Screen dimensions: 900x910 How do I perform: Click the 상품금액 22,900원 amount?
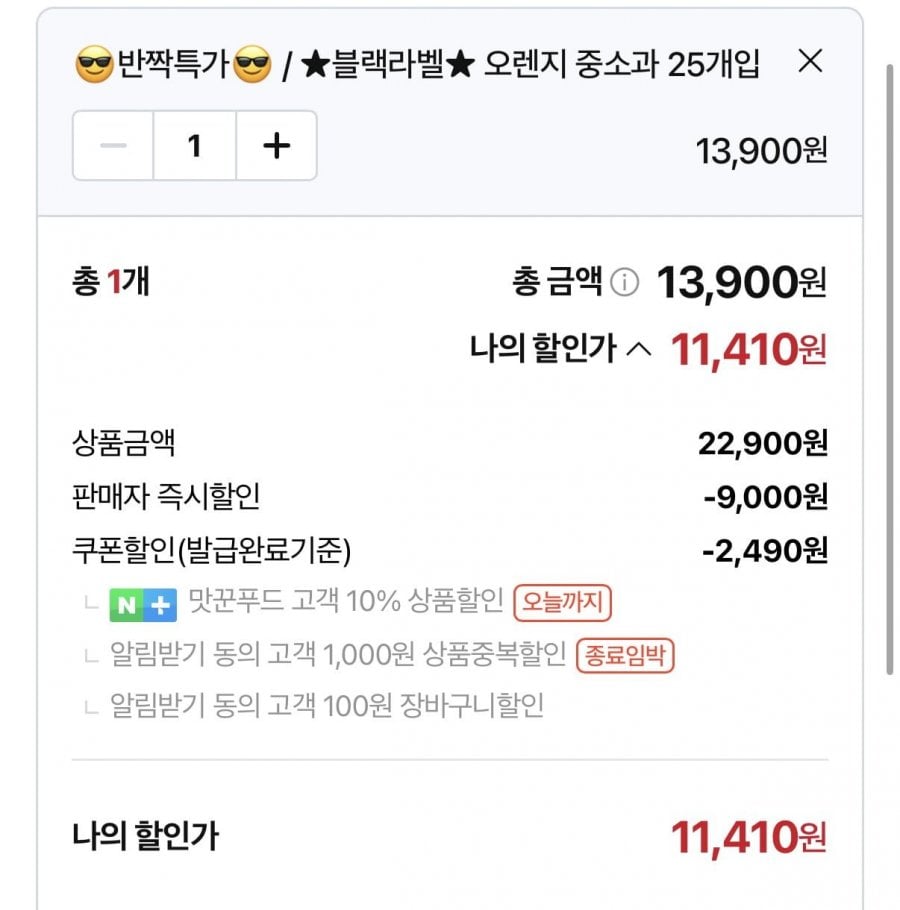point(762,443)
